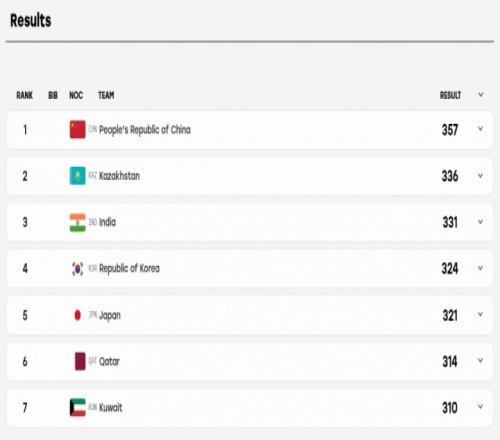Click the Japan flag icon
The height and width of the screenshot is (440, 500).
[77, 315]
